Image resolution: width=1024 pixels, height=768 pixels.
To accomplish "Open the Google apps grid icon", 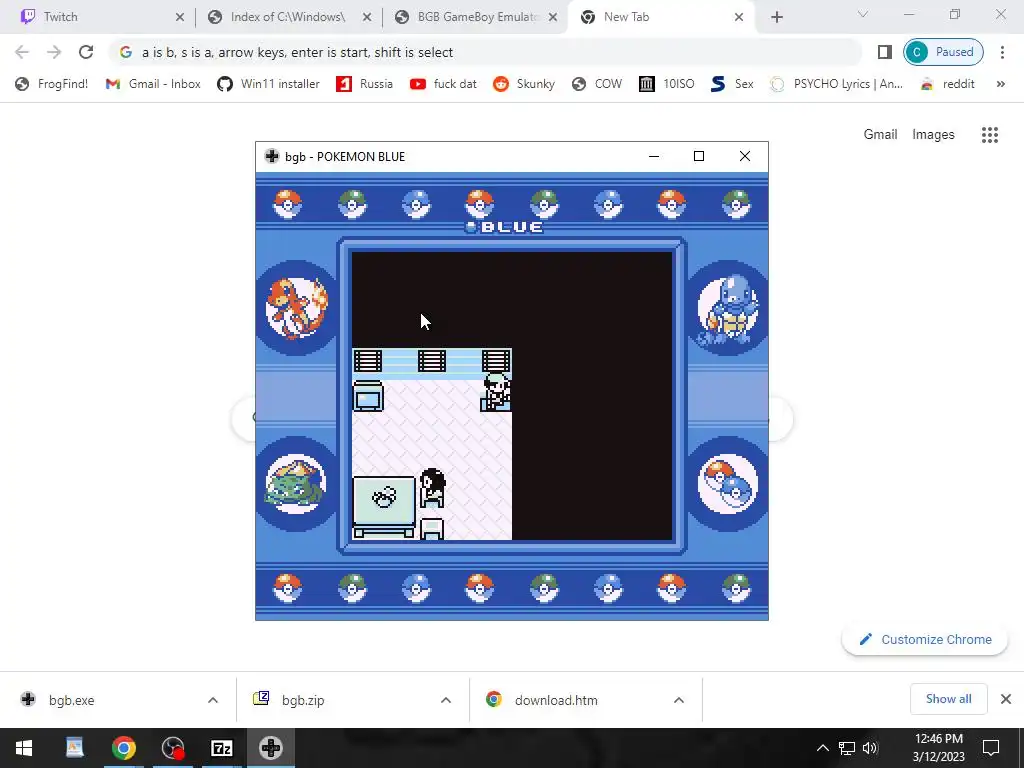I will click(x=989, y=135).
